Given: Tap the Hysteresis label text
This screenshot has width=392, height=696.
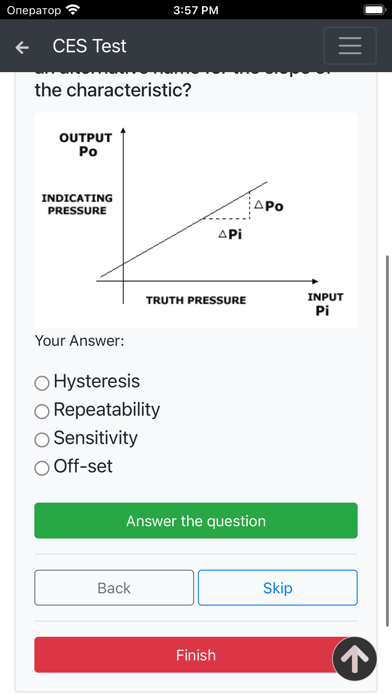Looking at the screenshot, I should (97, 381).
